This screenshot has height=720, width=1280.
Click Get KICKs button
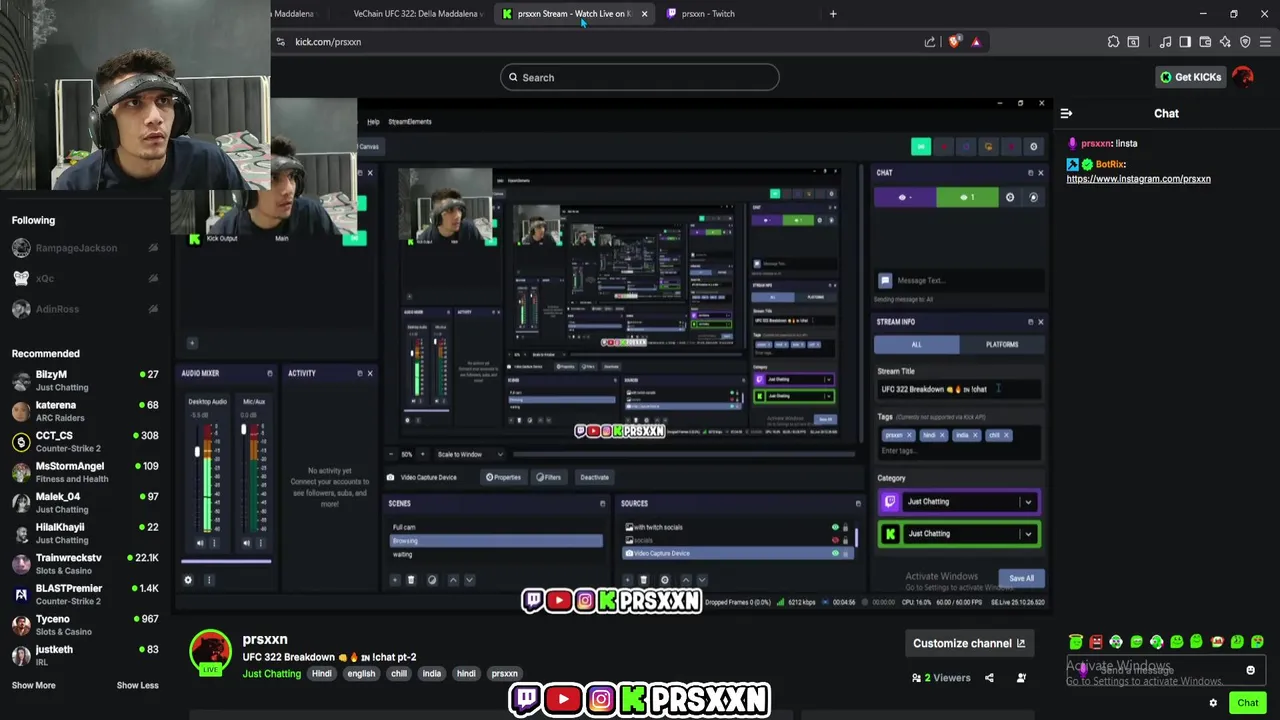pyautogui.click(x=1190, y=77)
